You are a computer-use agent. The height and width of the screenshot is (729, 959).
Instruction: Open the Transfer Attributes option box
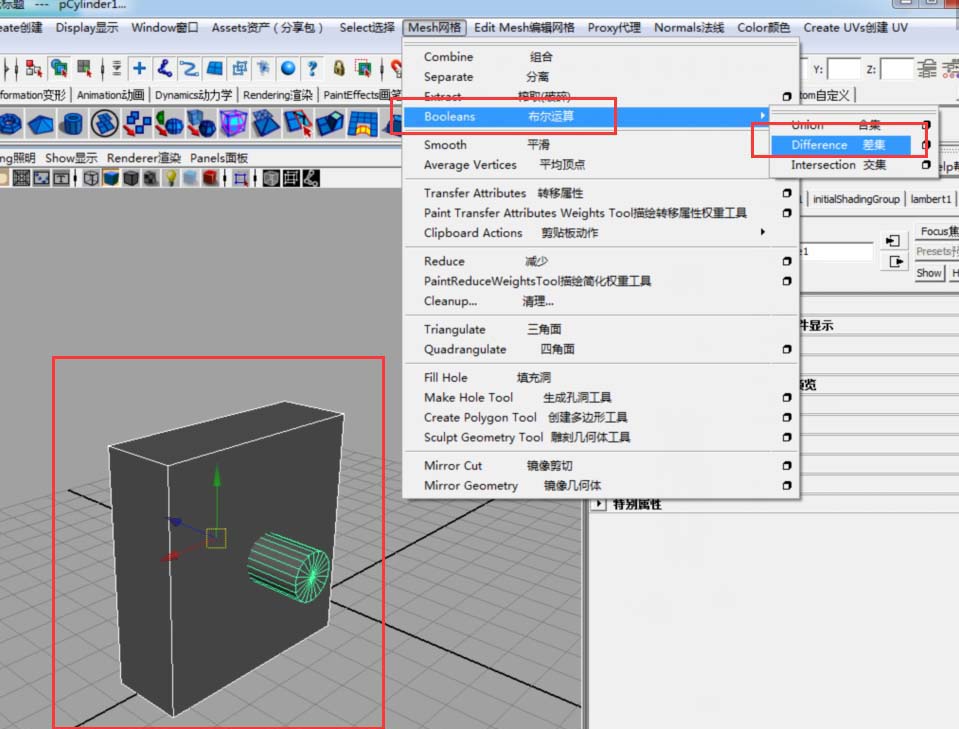[787, 193]
